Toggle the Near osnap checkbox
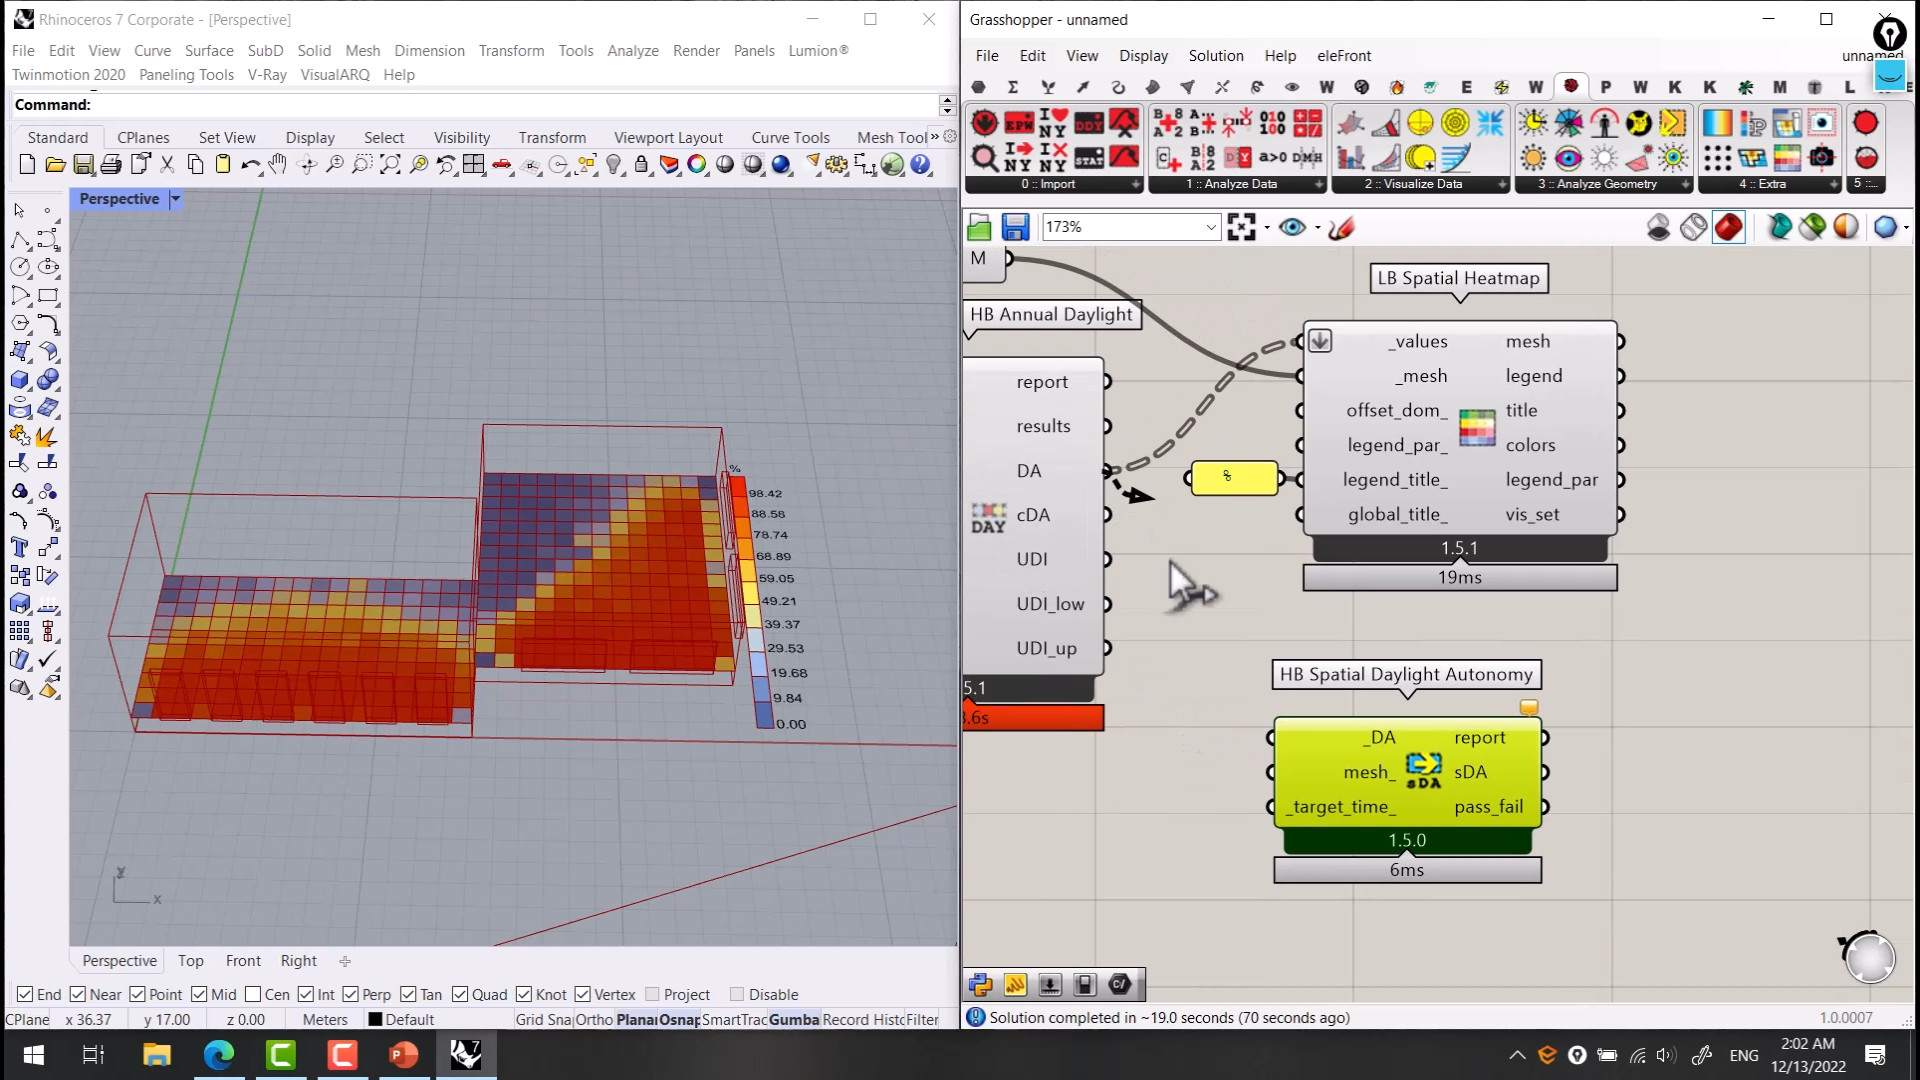This screenshot has width=1920, height=1080. point(78,994)
